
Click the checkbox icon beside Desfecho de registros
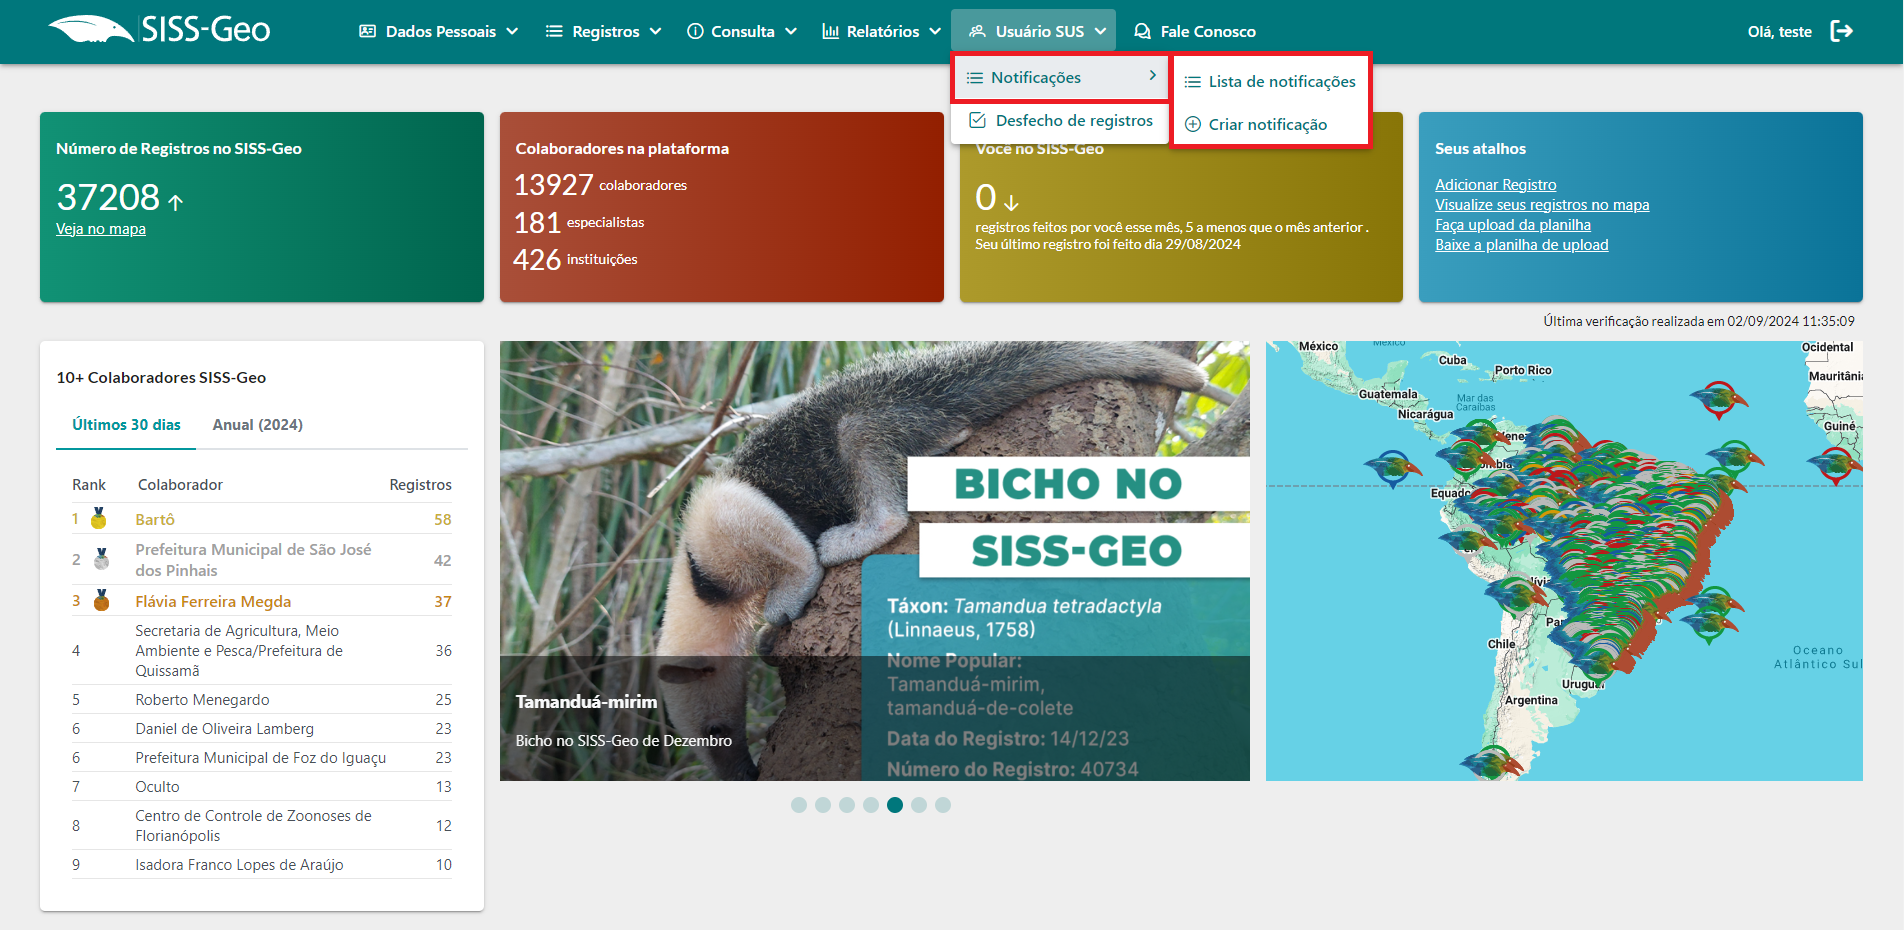(x=977, y=121)
